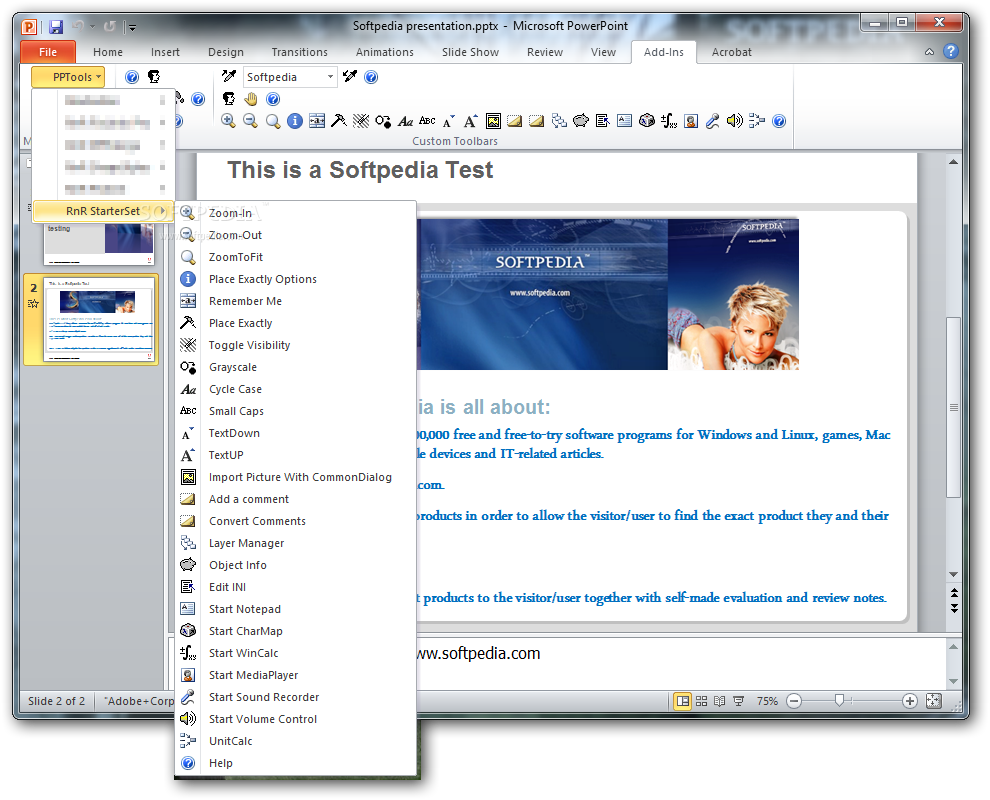Click Next Slide double-arrow button
The width and height of the screenshot is (990, 800).
point(954,609)
